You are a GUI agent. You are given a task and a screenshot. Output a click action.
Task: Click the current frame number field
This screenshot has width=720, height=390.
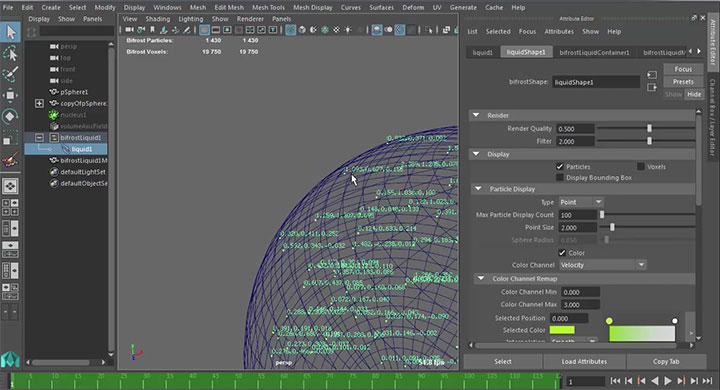point(586,382)
